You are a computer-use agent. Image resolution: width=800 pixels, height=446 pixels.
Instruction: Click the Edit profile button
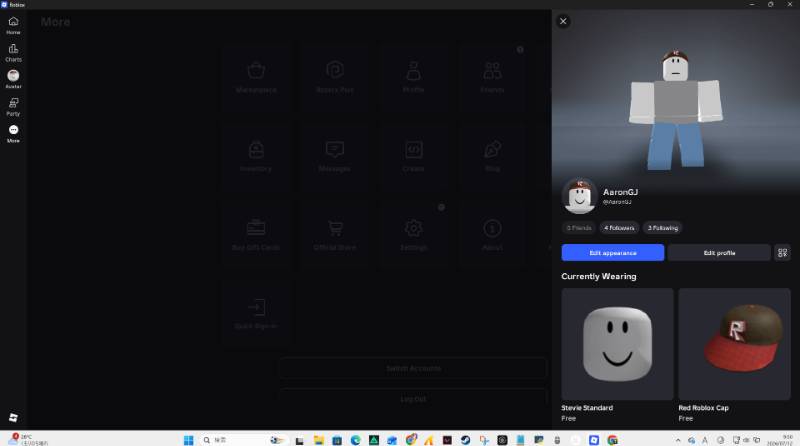pos(719,253)
